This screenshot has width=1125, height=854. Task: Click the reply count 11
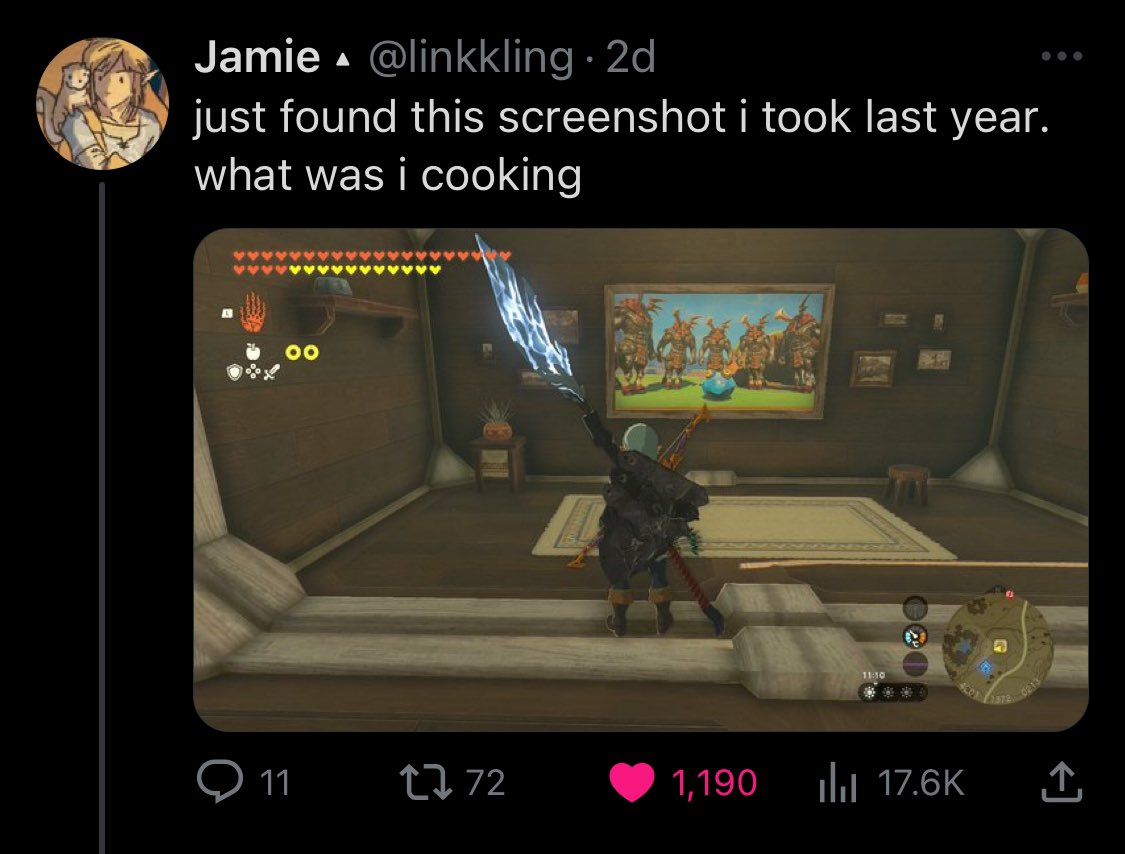275,782
